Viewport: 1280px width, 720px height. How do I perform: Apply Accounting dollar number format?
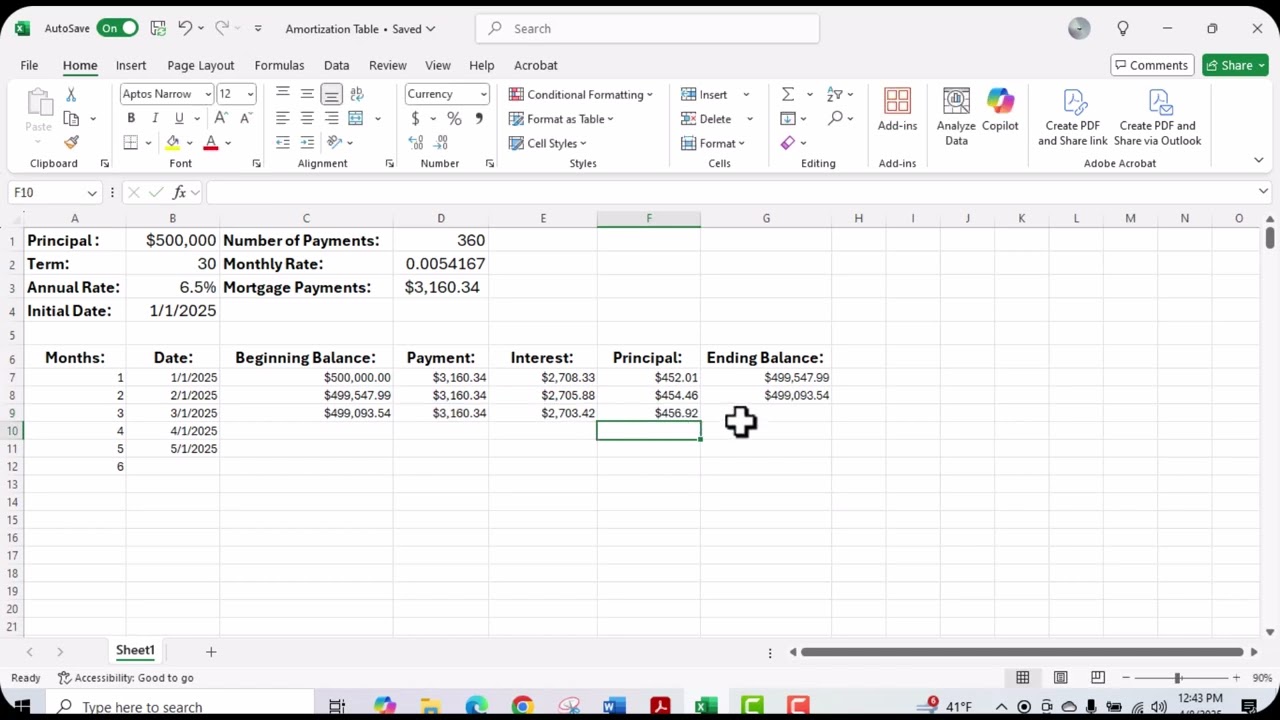(415, 118)
